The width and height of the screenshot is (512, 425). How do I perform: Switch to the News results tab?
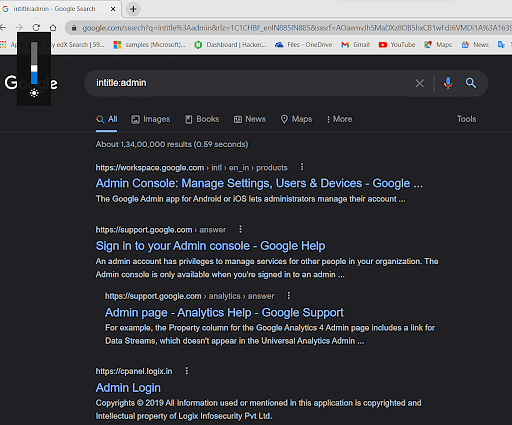click(250, 119)
